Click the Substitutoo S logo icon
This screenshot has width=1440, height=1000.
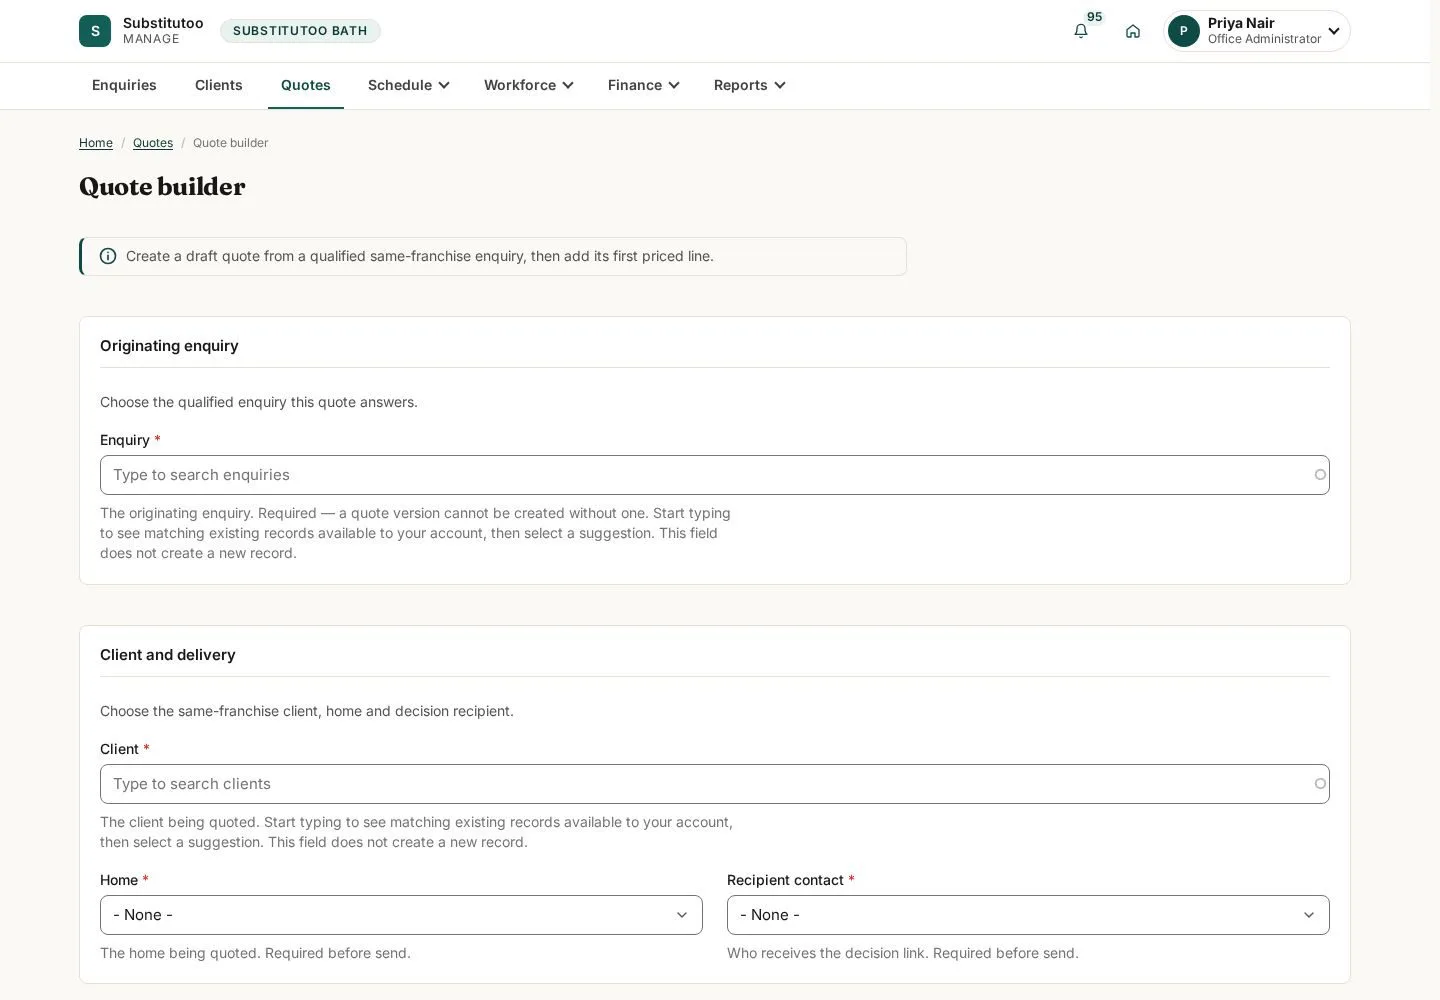coord(95,31)
